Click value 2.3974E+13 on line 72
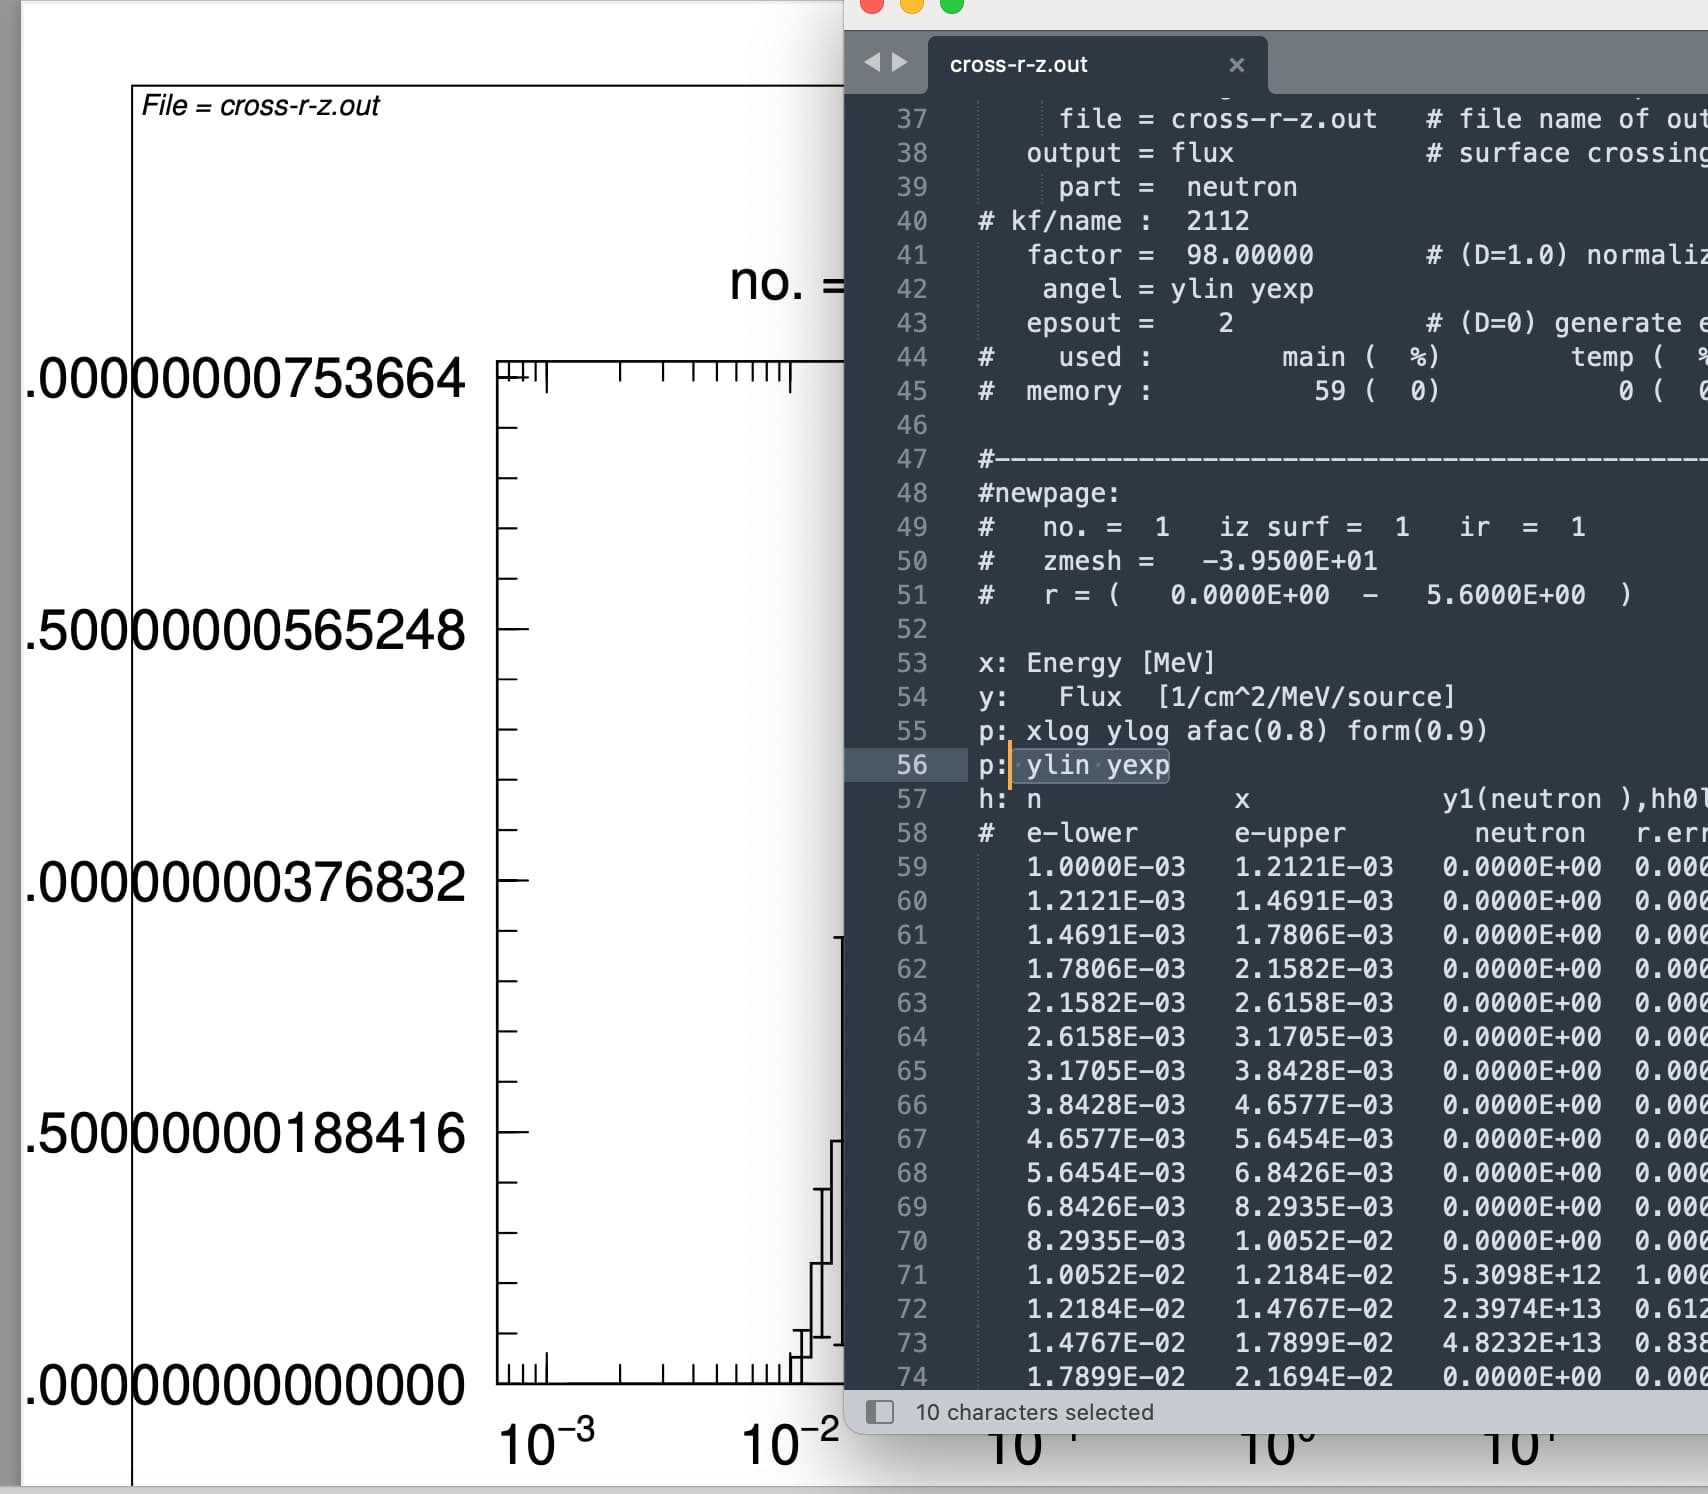Screen dimensions: 1708x1494 1521,1309
